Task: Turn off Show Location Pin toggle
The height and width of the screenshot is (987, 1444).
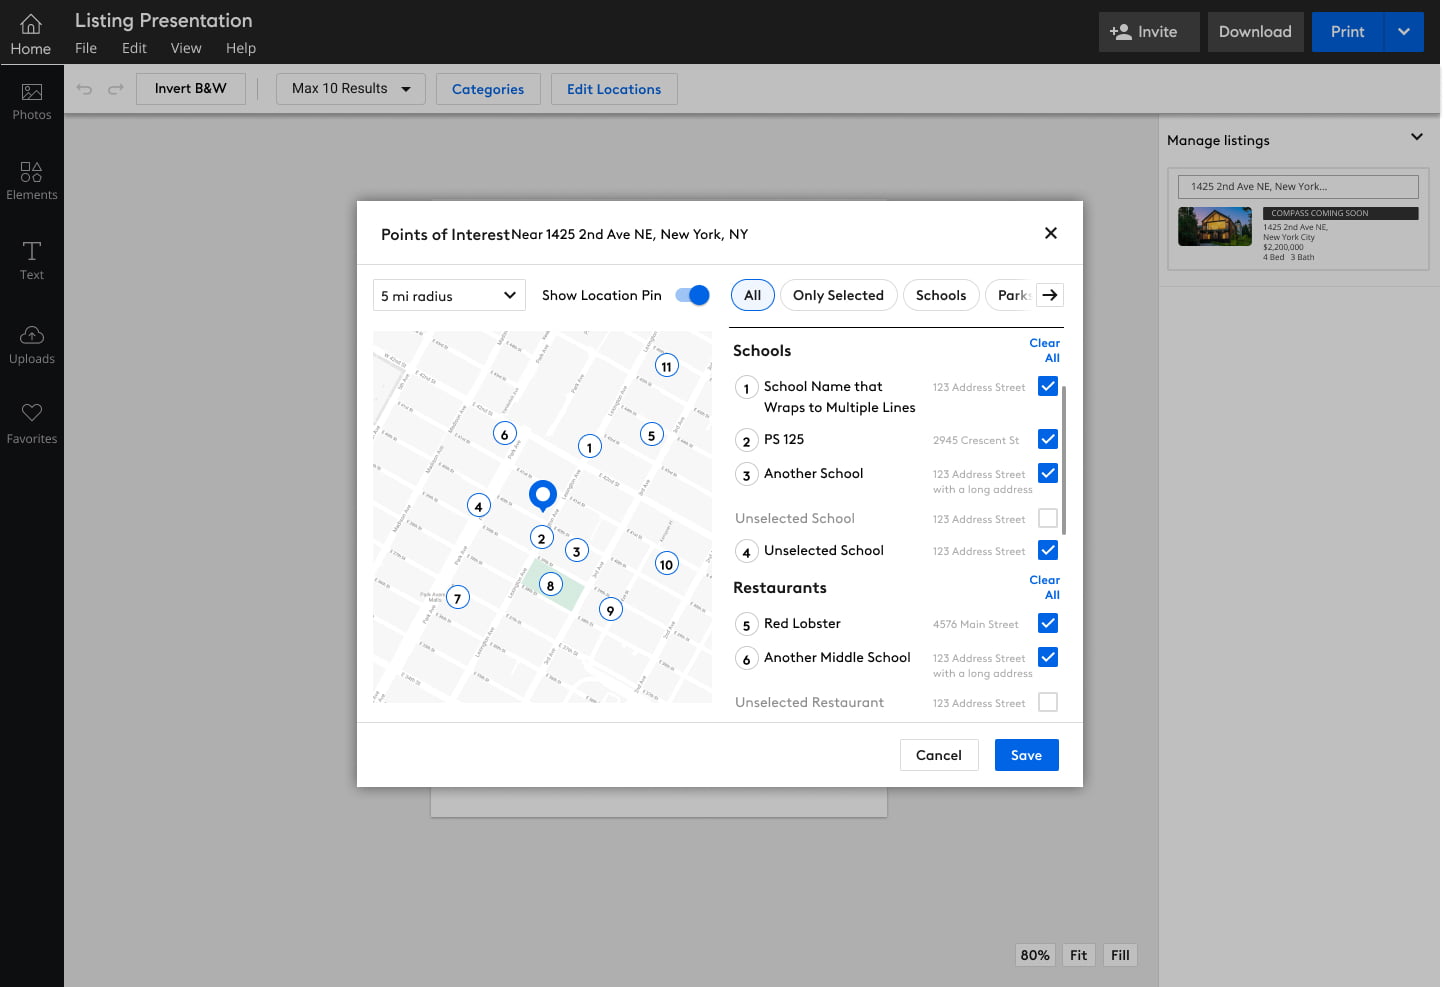Action: (692, 295)
